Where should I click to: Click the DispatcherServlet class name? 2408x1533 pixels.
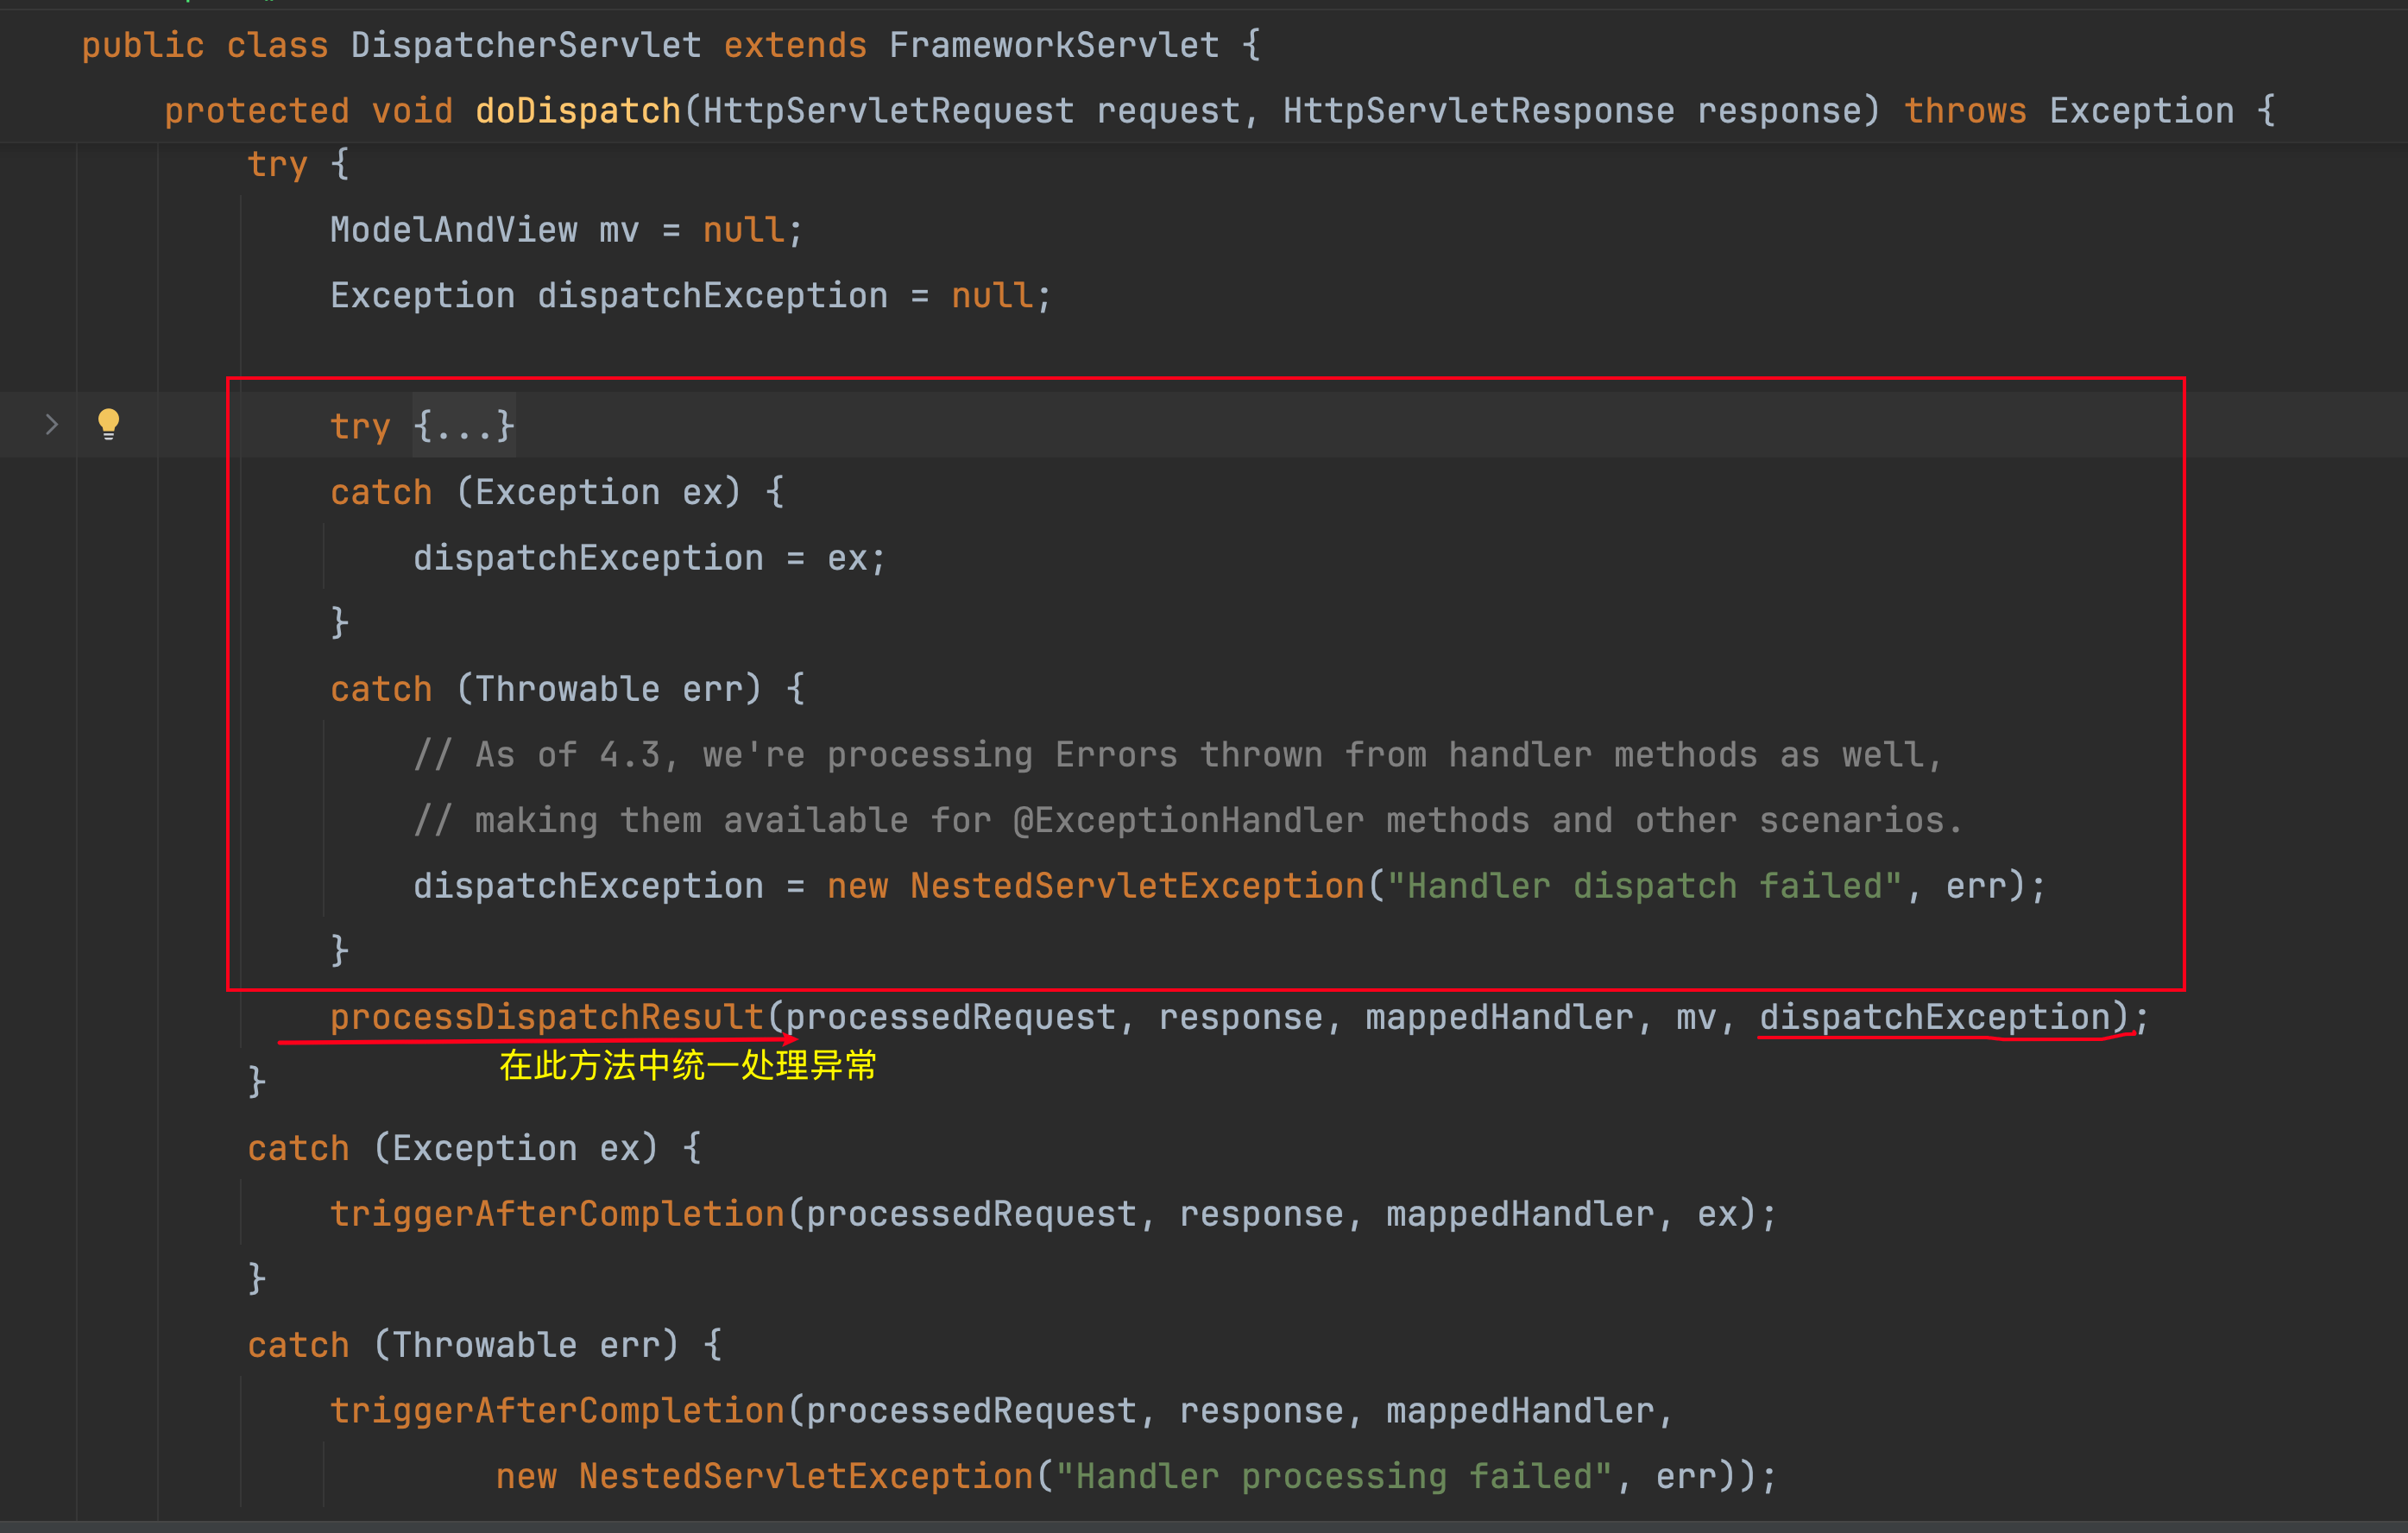click(x=526, y=45)
